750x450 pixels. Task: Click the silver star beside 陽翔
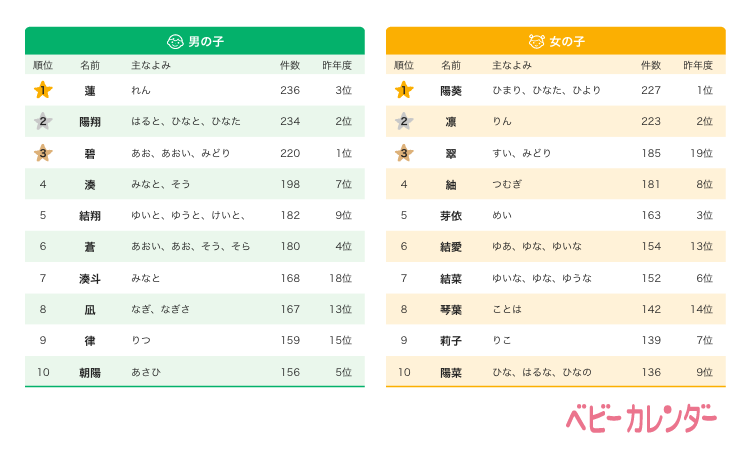42,122
